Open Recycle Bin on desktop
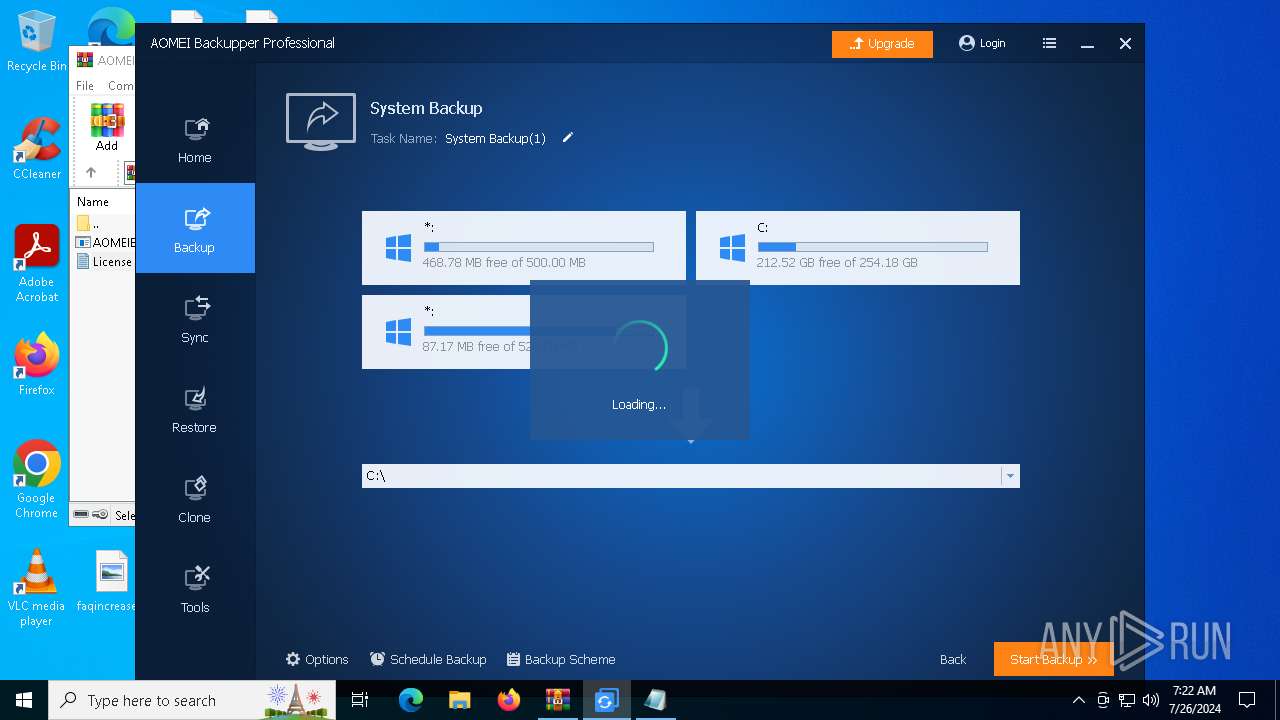Screen dimensions: 1280x720 (36, 42)
